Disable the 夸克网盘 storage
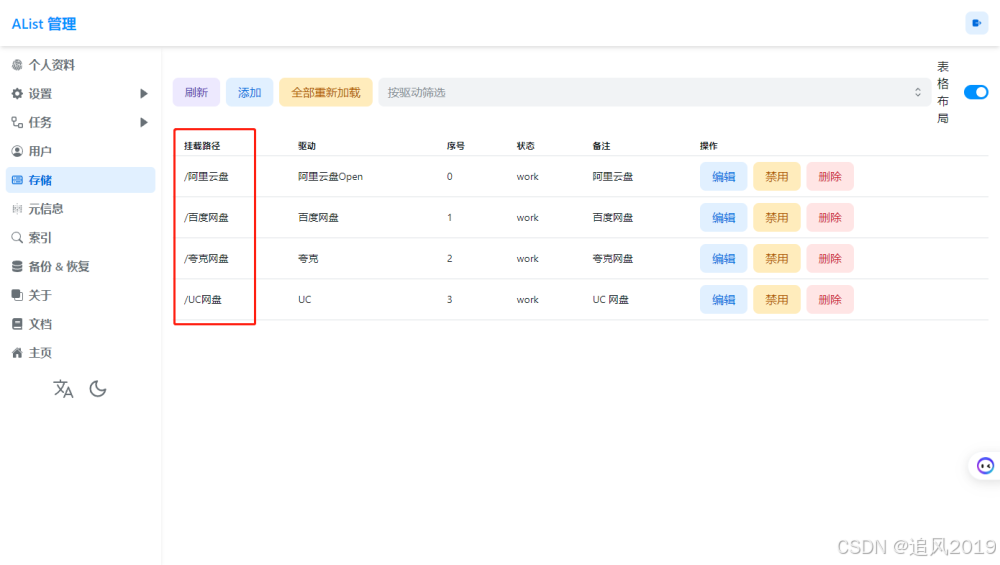 tap(776, 258)
